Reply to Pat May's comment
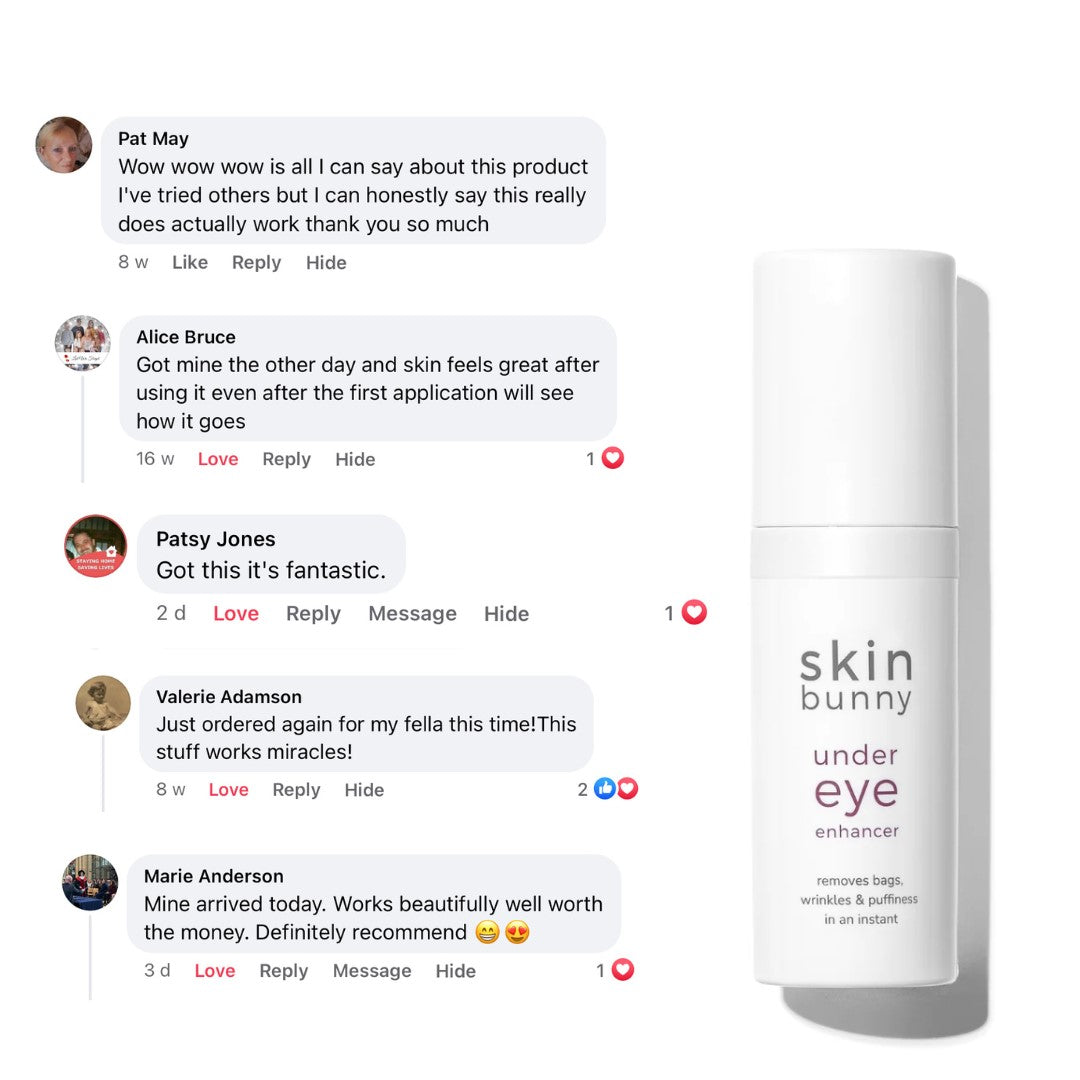This screenshot has width=1080, height=1080. [256, 262]
